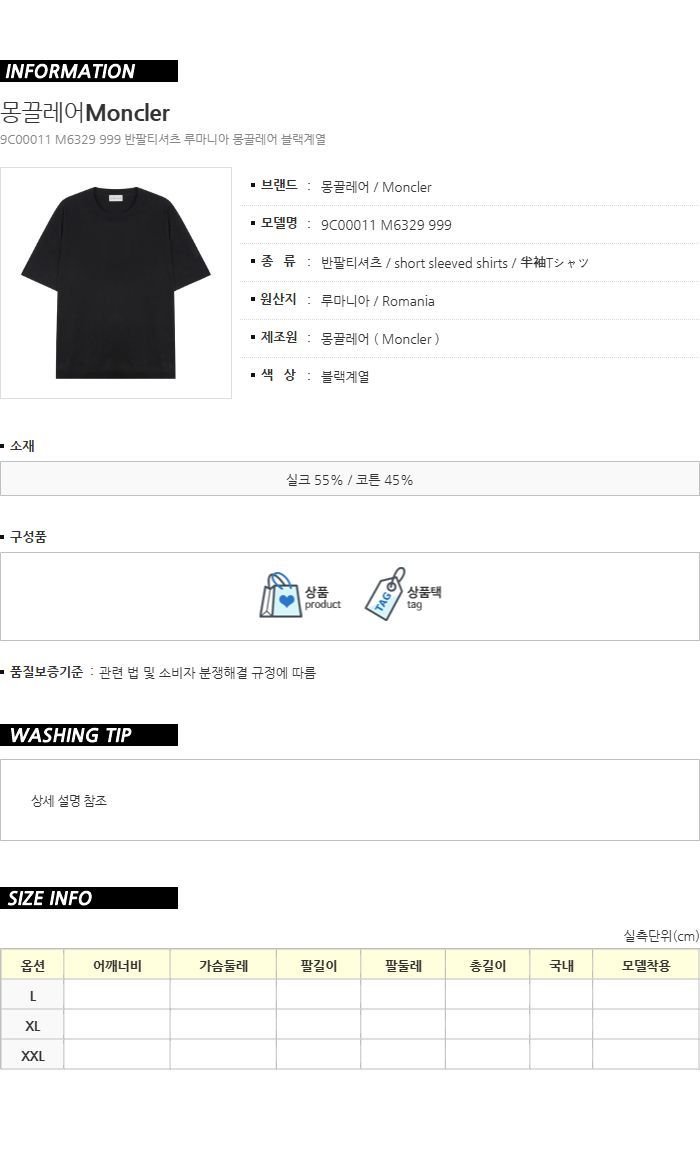The height and width of the screenshot is (1155, 700).
Task: Click the shopping bag product icon
Action: (281, 595)
